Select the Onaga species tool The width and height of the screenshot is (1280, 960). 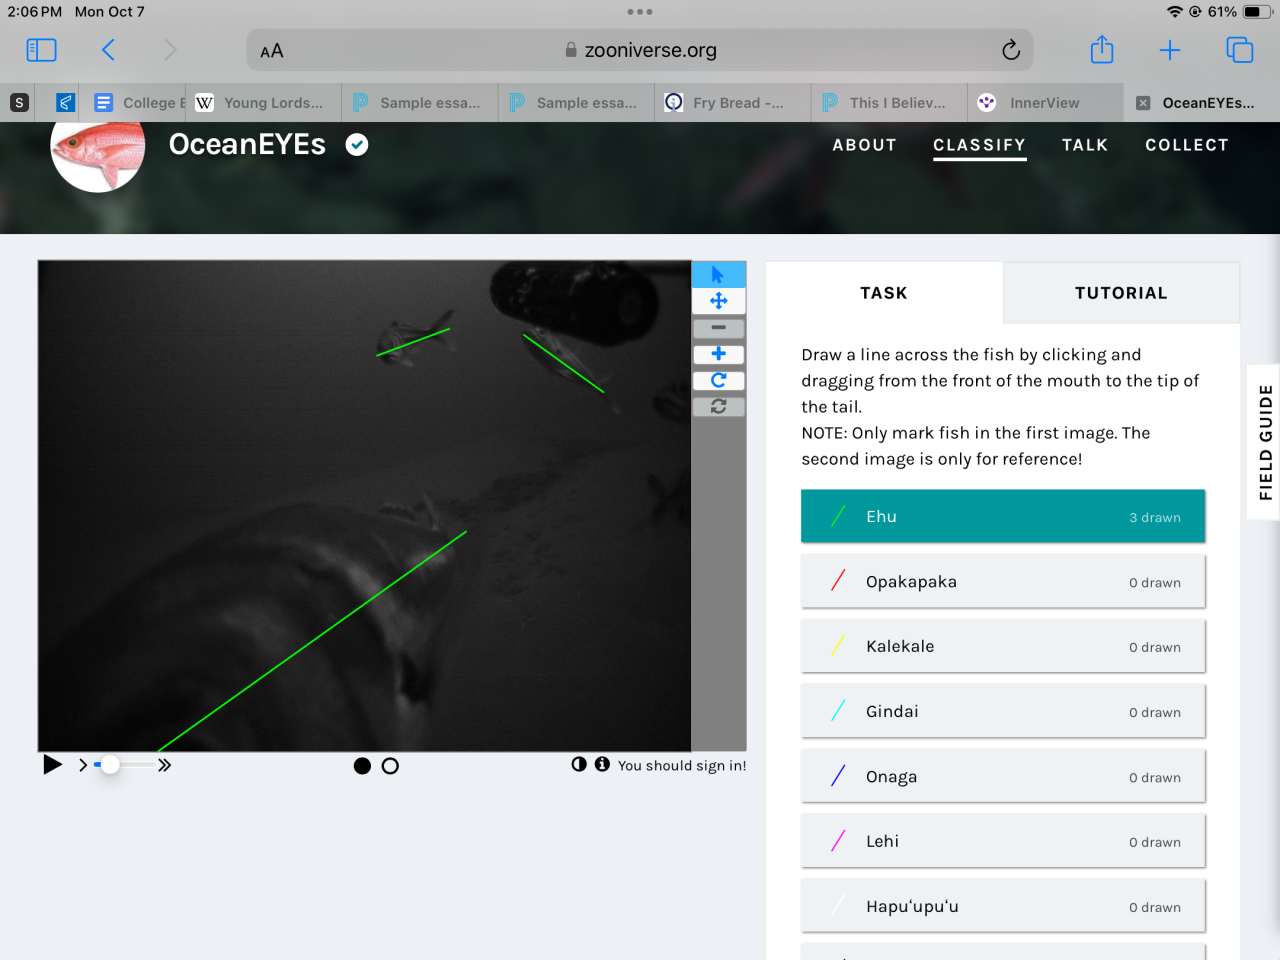(x=1003, y=776)
